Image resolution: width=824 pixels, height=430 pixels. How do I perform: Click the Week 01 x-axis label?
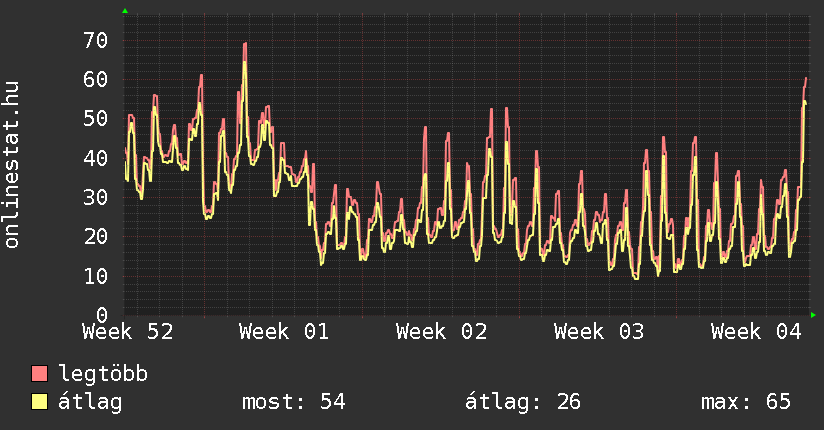click(x=284, y=332)
